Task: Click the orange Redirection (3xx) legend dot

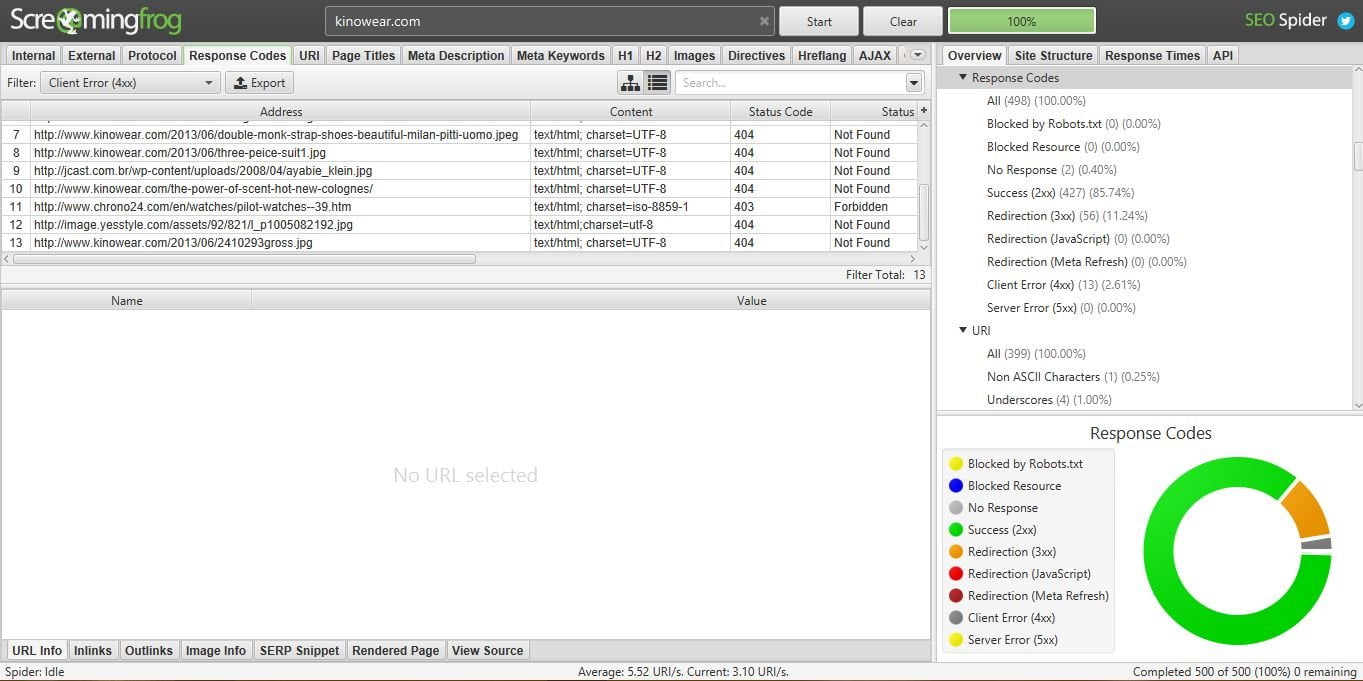Action: [x=955, y=552]
